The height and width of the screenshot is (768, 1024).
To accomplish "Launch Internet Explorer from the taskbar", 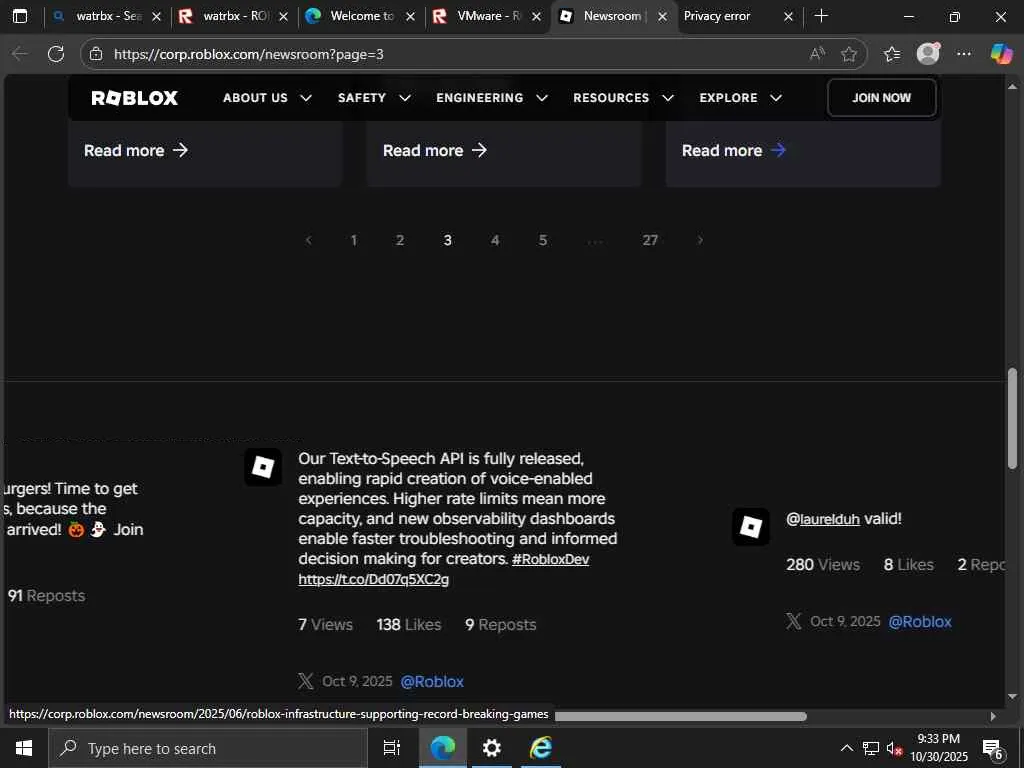I will click(x=541, y=748).
